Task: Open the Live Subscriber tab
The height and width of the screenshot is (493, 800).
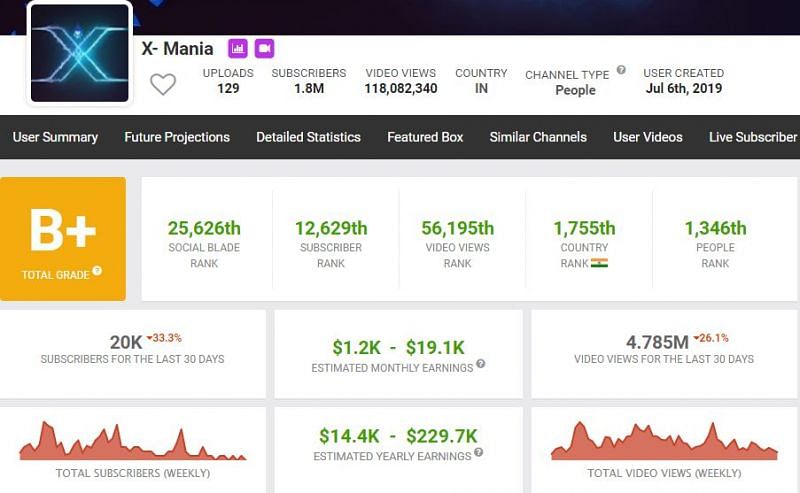Action: pyautogui.click(x=753, y=137)
